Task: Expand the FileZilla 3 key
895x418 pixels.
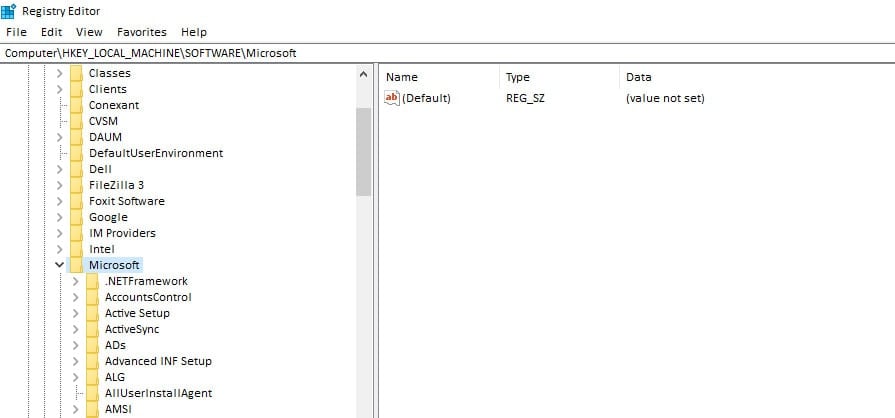Action: click(x=59, y=185)
